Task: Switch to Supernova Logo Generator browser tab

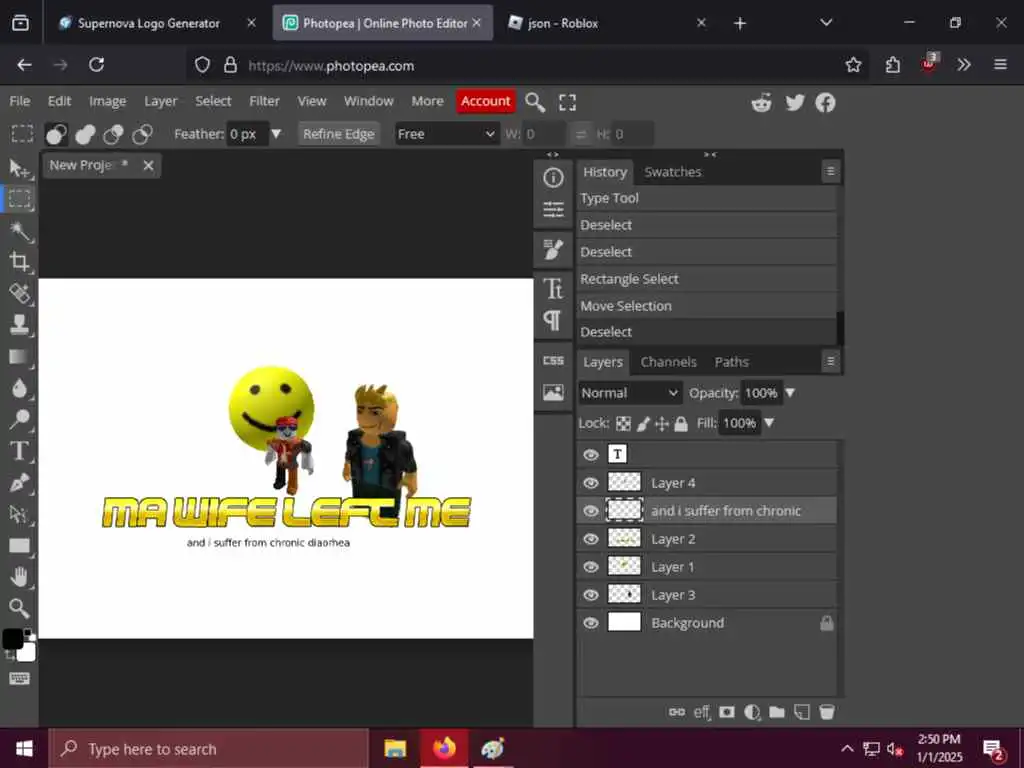Action: pos(148,23)
